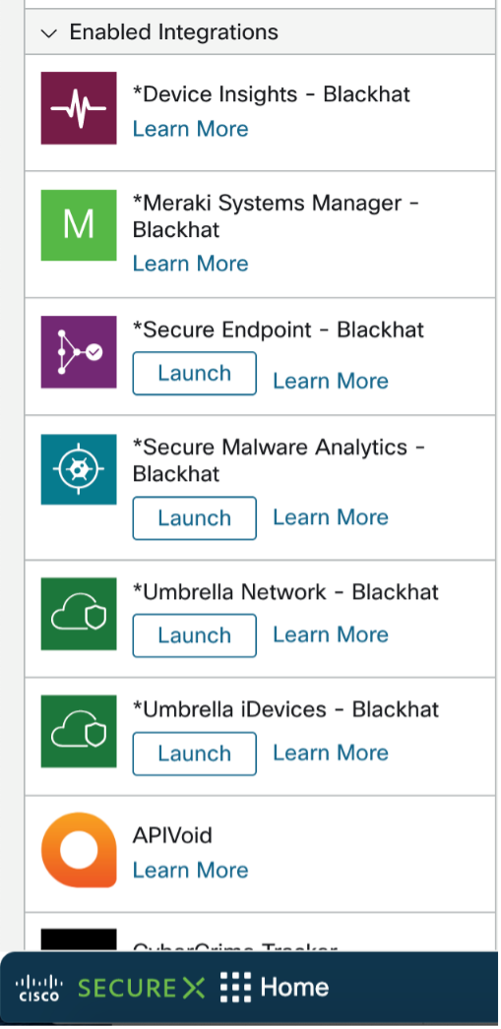501x1029 pixels.
Task: Open Learn More for Meraki Systems Manager
Action: (x=190, y=263)
